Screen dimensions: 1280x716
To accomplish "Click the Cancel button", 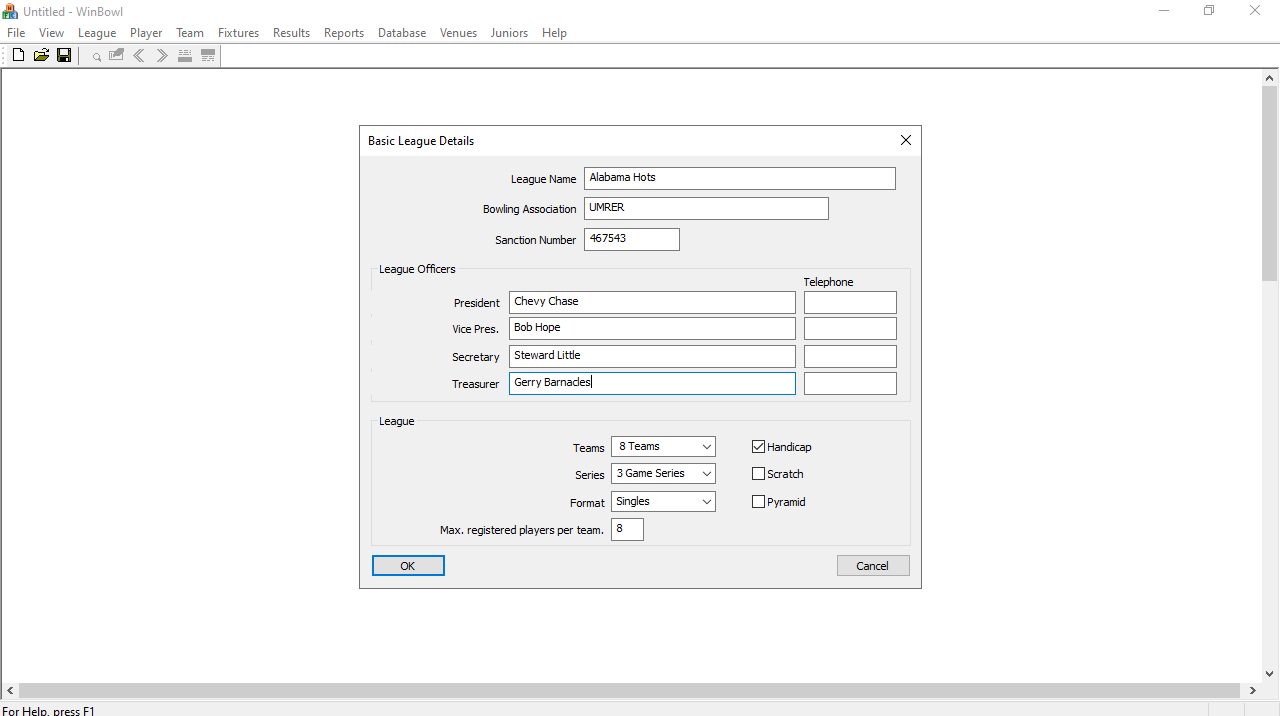I will [873, 566].
